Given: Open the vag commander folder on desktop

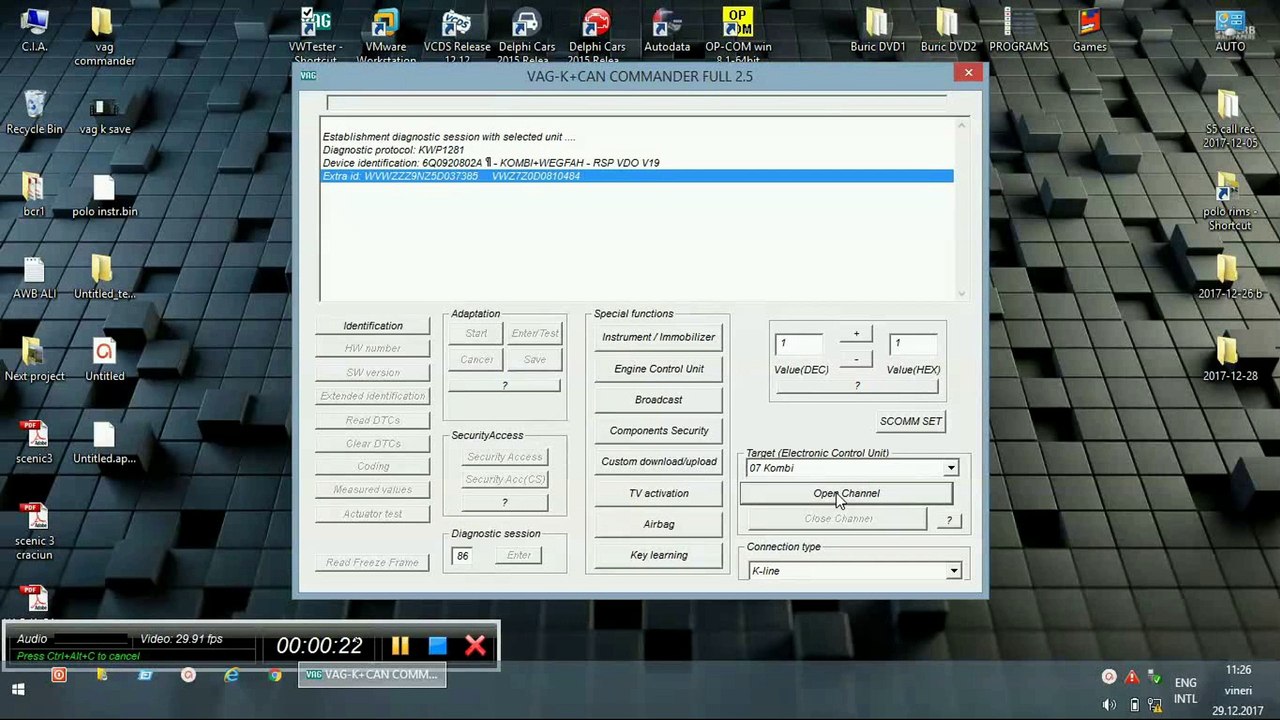Looking at the screenshot, I should pyautogui.click(x=104, y=38).
